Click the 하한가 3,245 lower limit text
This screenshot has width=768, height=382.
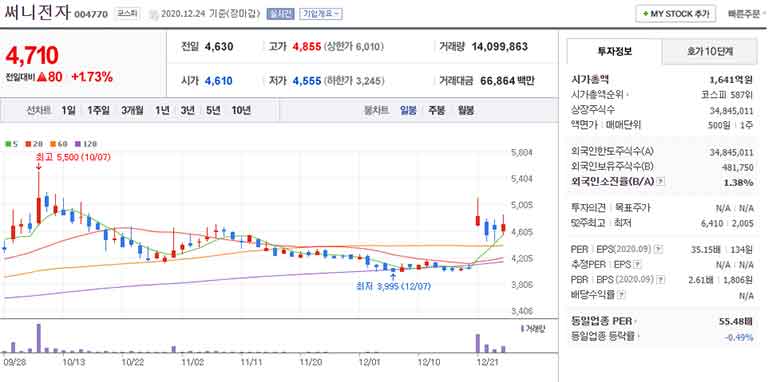354,81
